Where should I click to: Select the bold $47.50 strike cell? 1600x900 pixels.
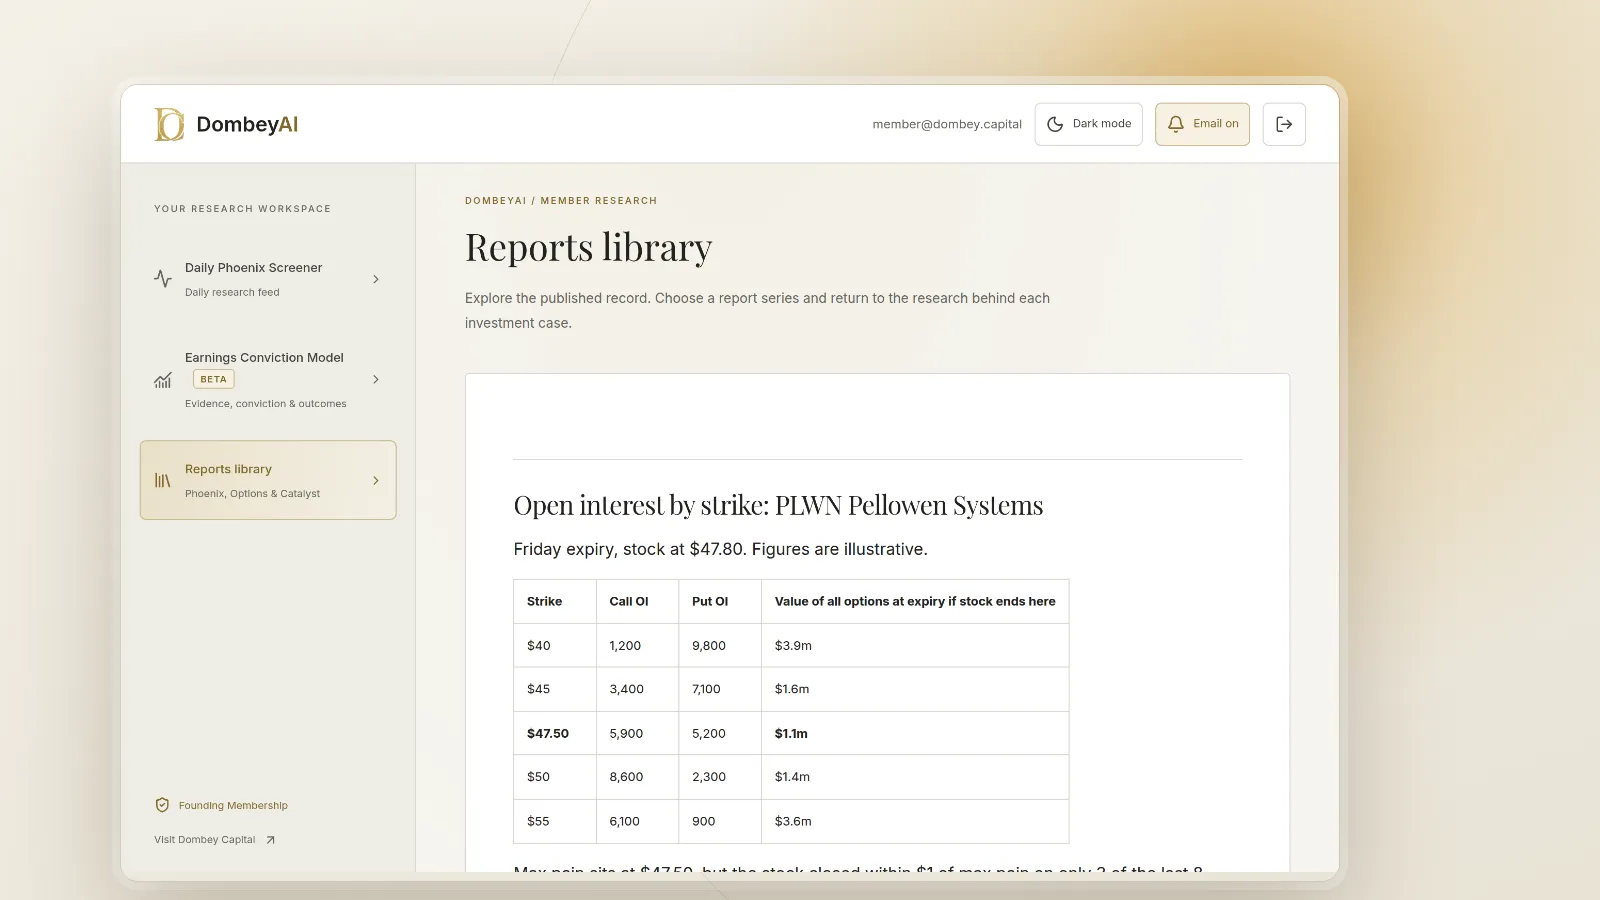coord(555,734)
